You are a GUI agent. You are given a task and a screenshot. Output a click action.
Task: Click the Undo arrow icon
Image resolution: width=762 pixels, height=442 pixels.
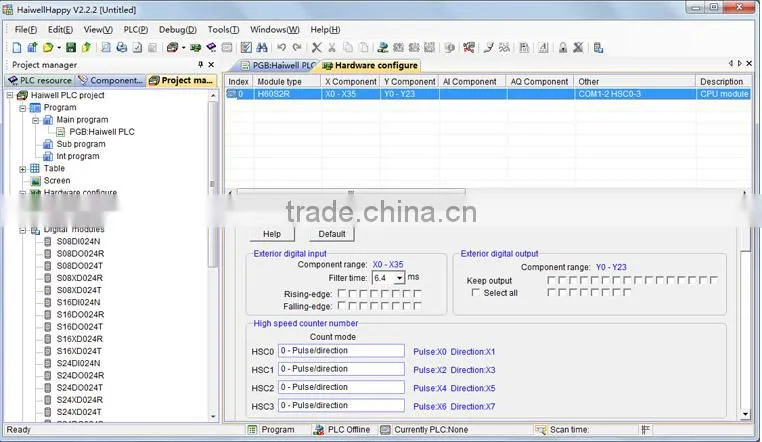tap(281, 48)
